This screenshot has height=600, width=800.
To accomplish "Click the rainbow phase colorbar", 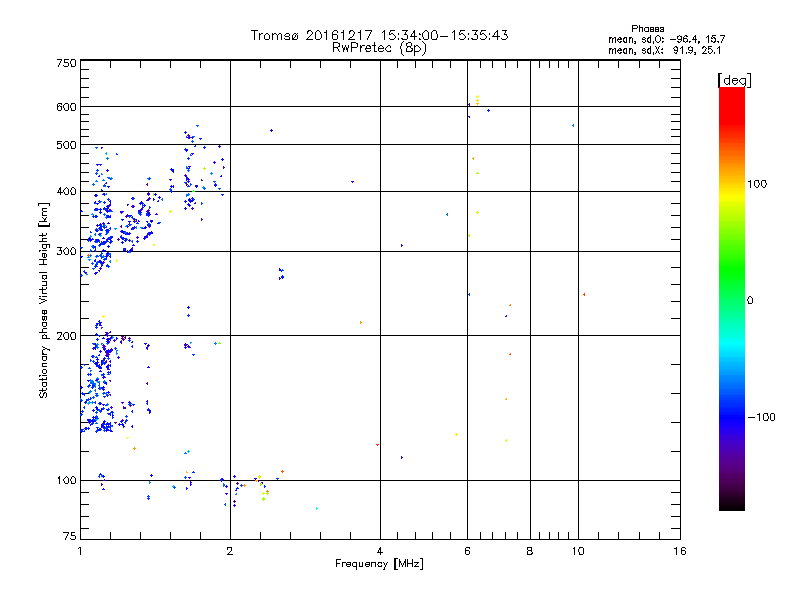I will (732, 298).
